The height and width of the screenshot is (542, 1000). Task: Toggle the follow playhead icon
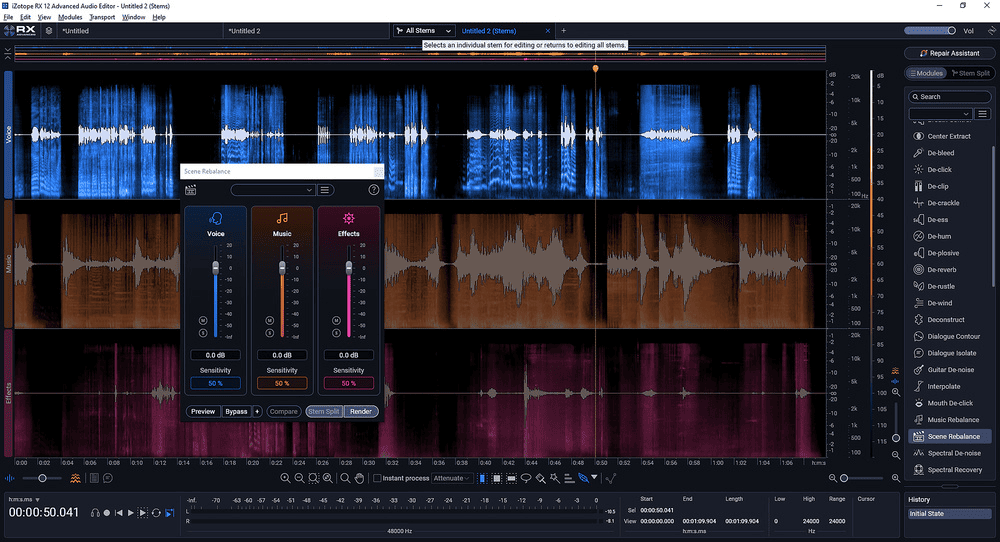pyautogui.click(x=170, y=513)
